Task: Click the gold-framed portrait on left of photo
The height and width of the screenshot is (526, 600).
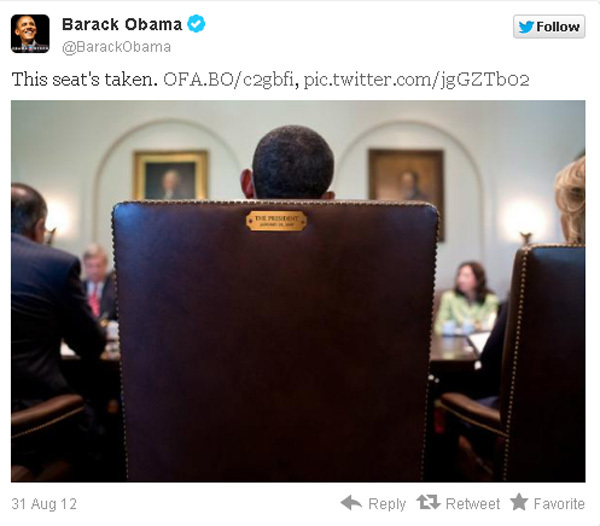Action: 170,175
